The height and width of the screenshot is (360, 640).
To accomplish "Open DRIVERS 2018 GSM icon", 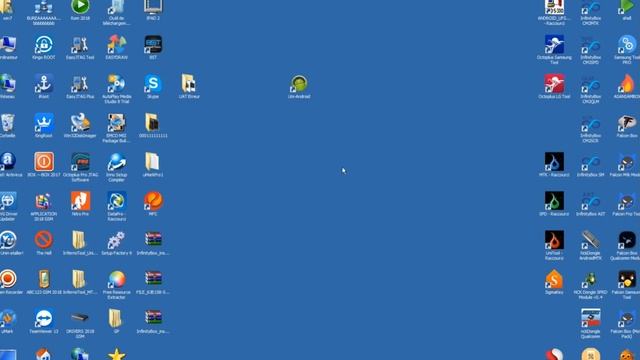I will click(80, 318).
